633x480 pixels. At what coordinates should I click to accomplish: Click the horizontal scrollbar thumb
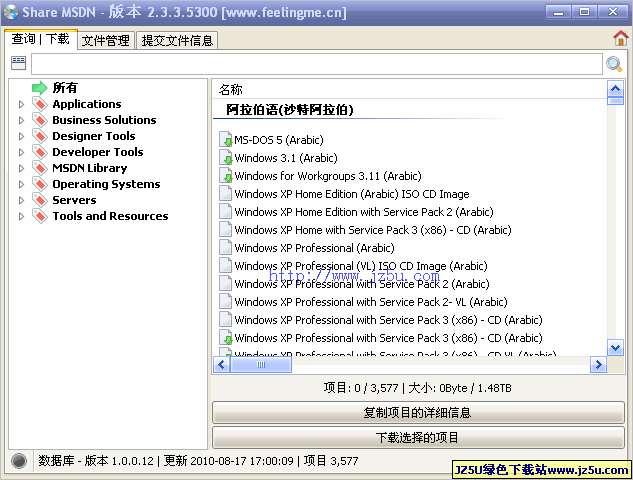point(261,365)
